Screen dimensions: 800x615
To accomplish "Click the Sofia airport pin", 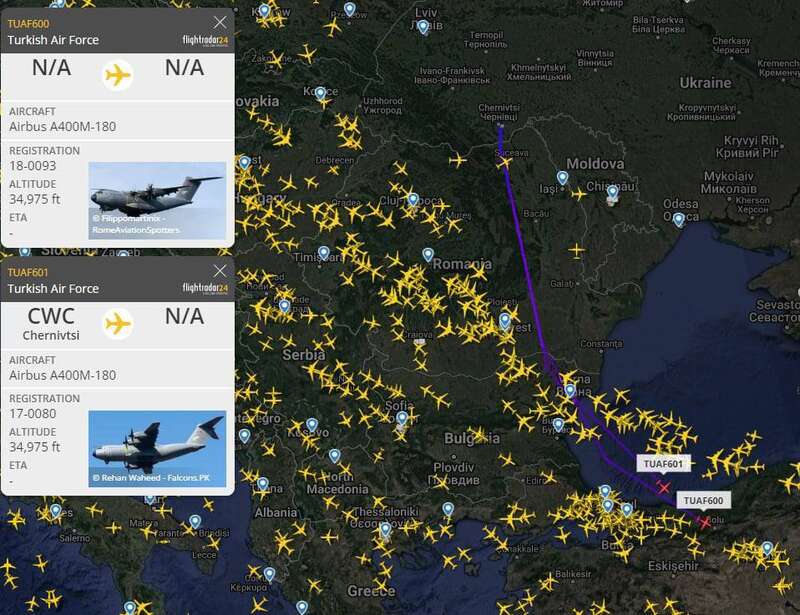I will 402,419.
